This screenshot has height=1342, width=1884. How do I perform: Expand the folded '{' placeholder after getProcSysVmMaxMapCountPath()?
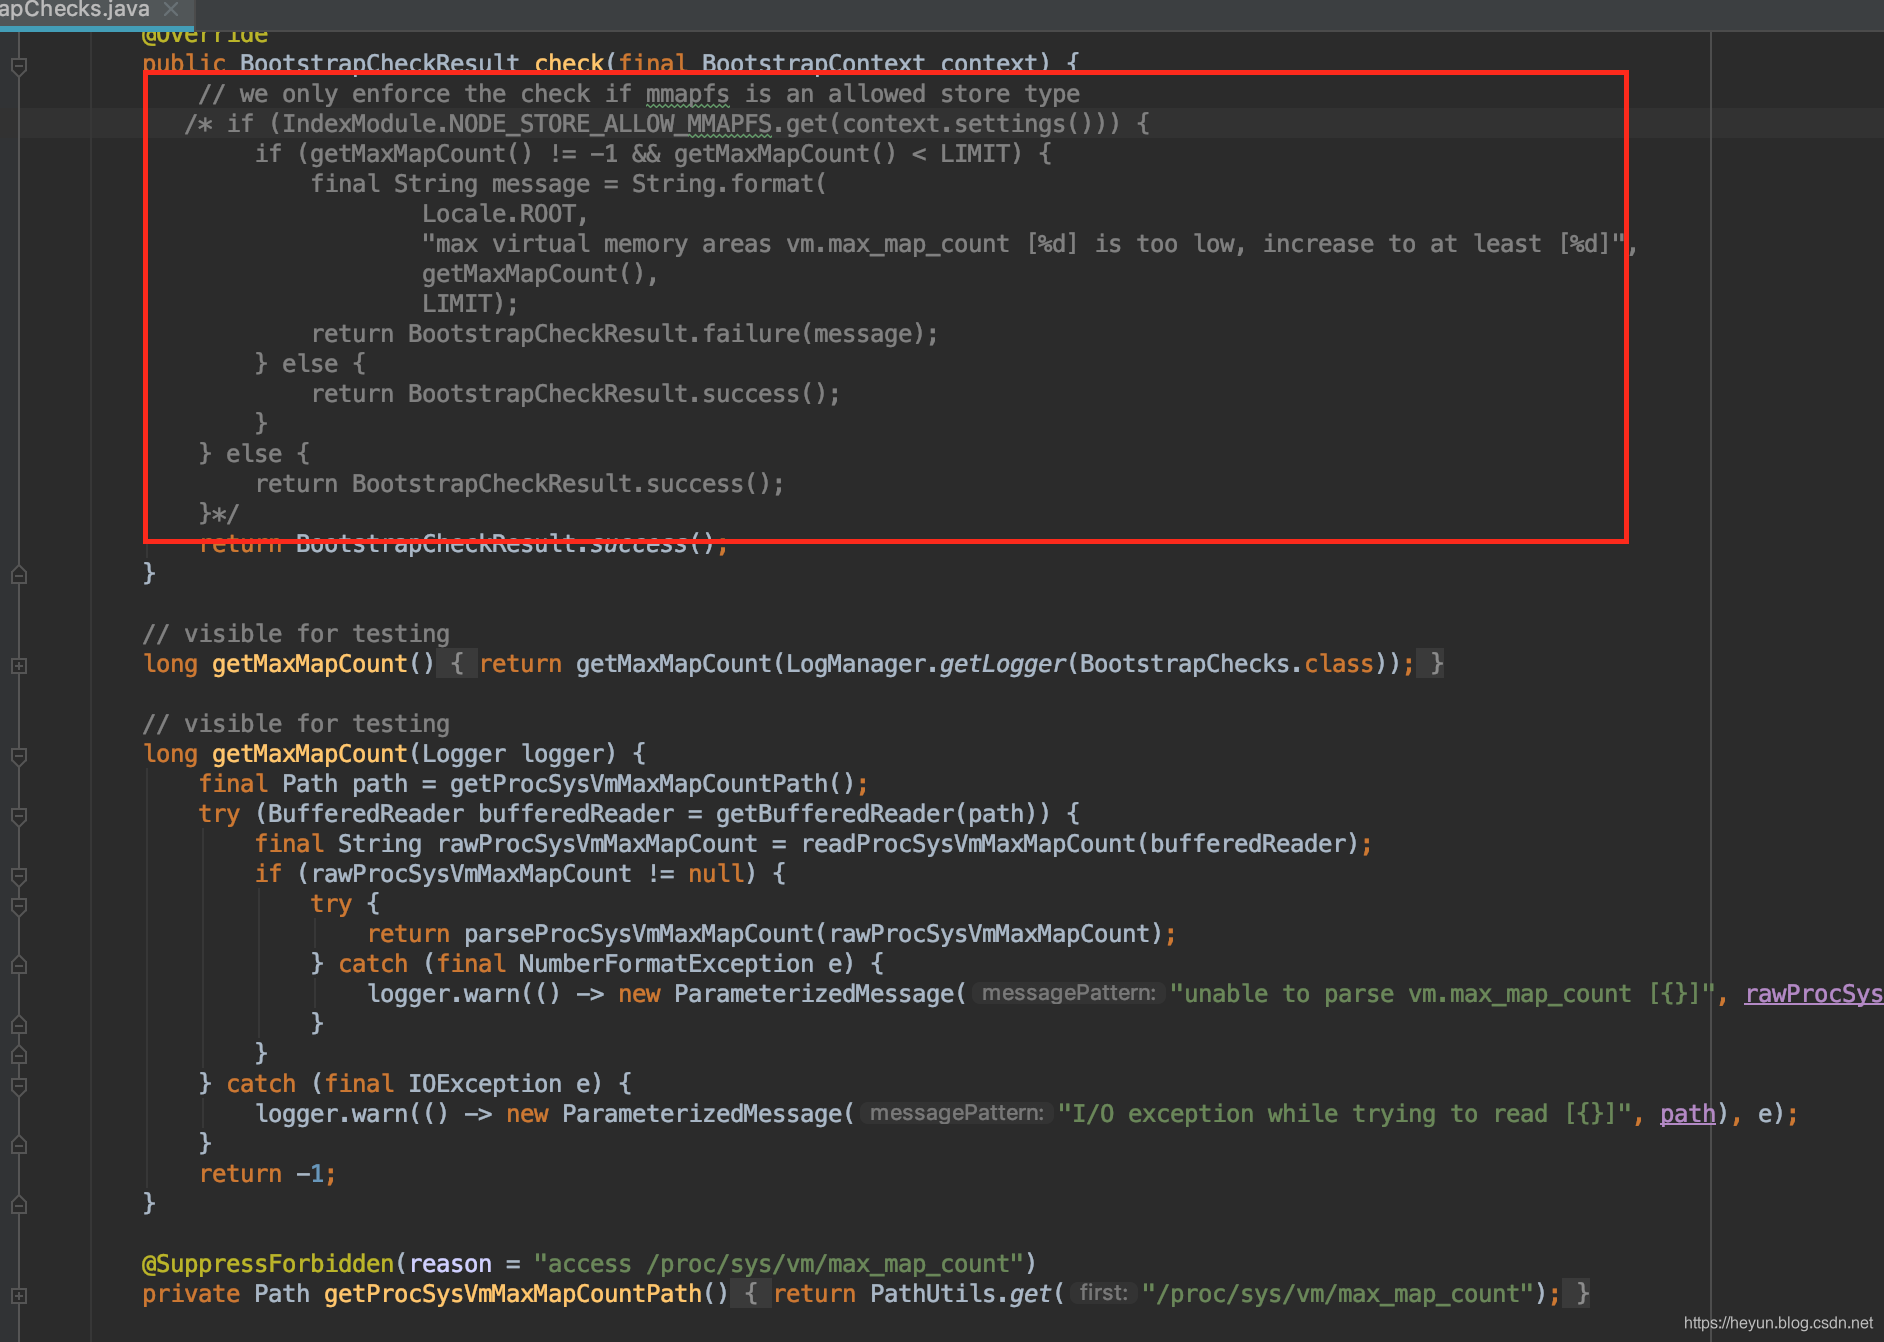tap(751, 1294)
